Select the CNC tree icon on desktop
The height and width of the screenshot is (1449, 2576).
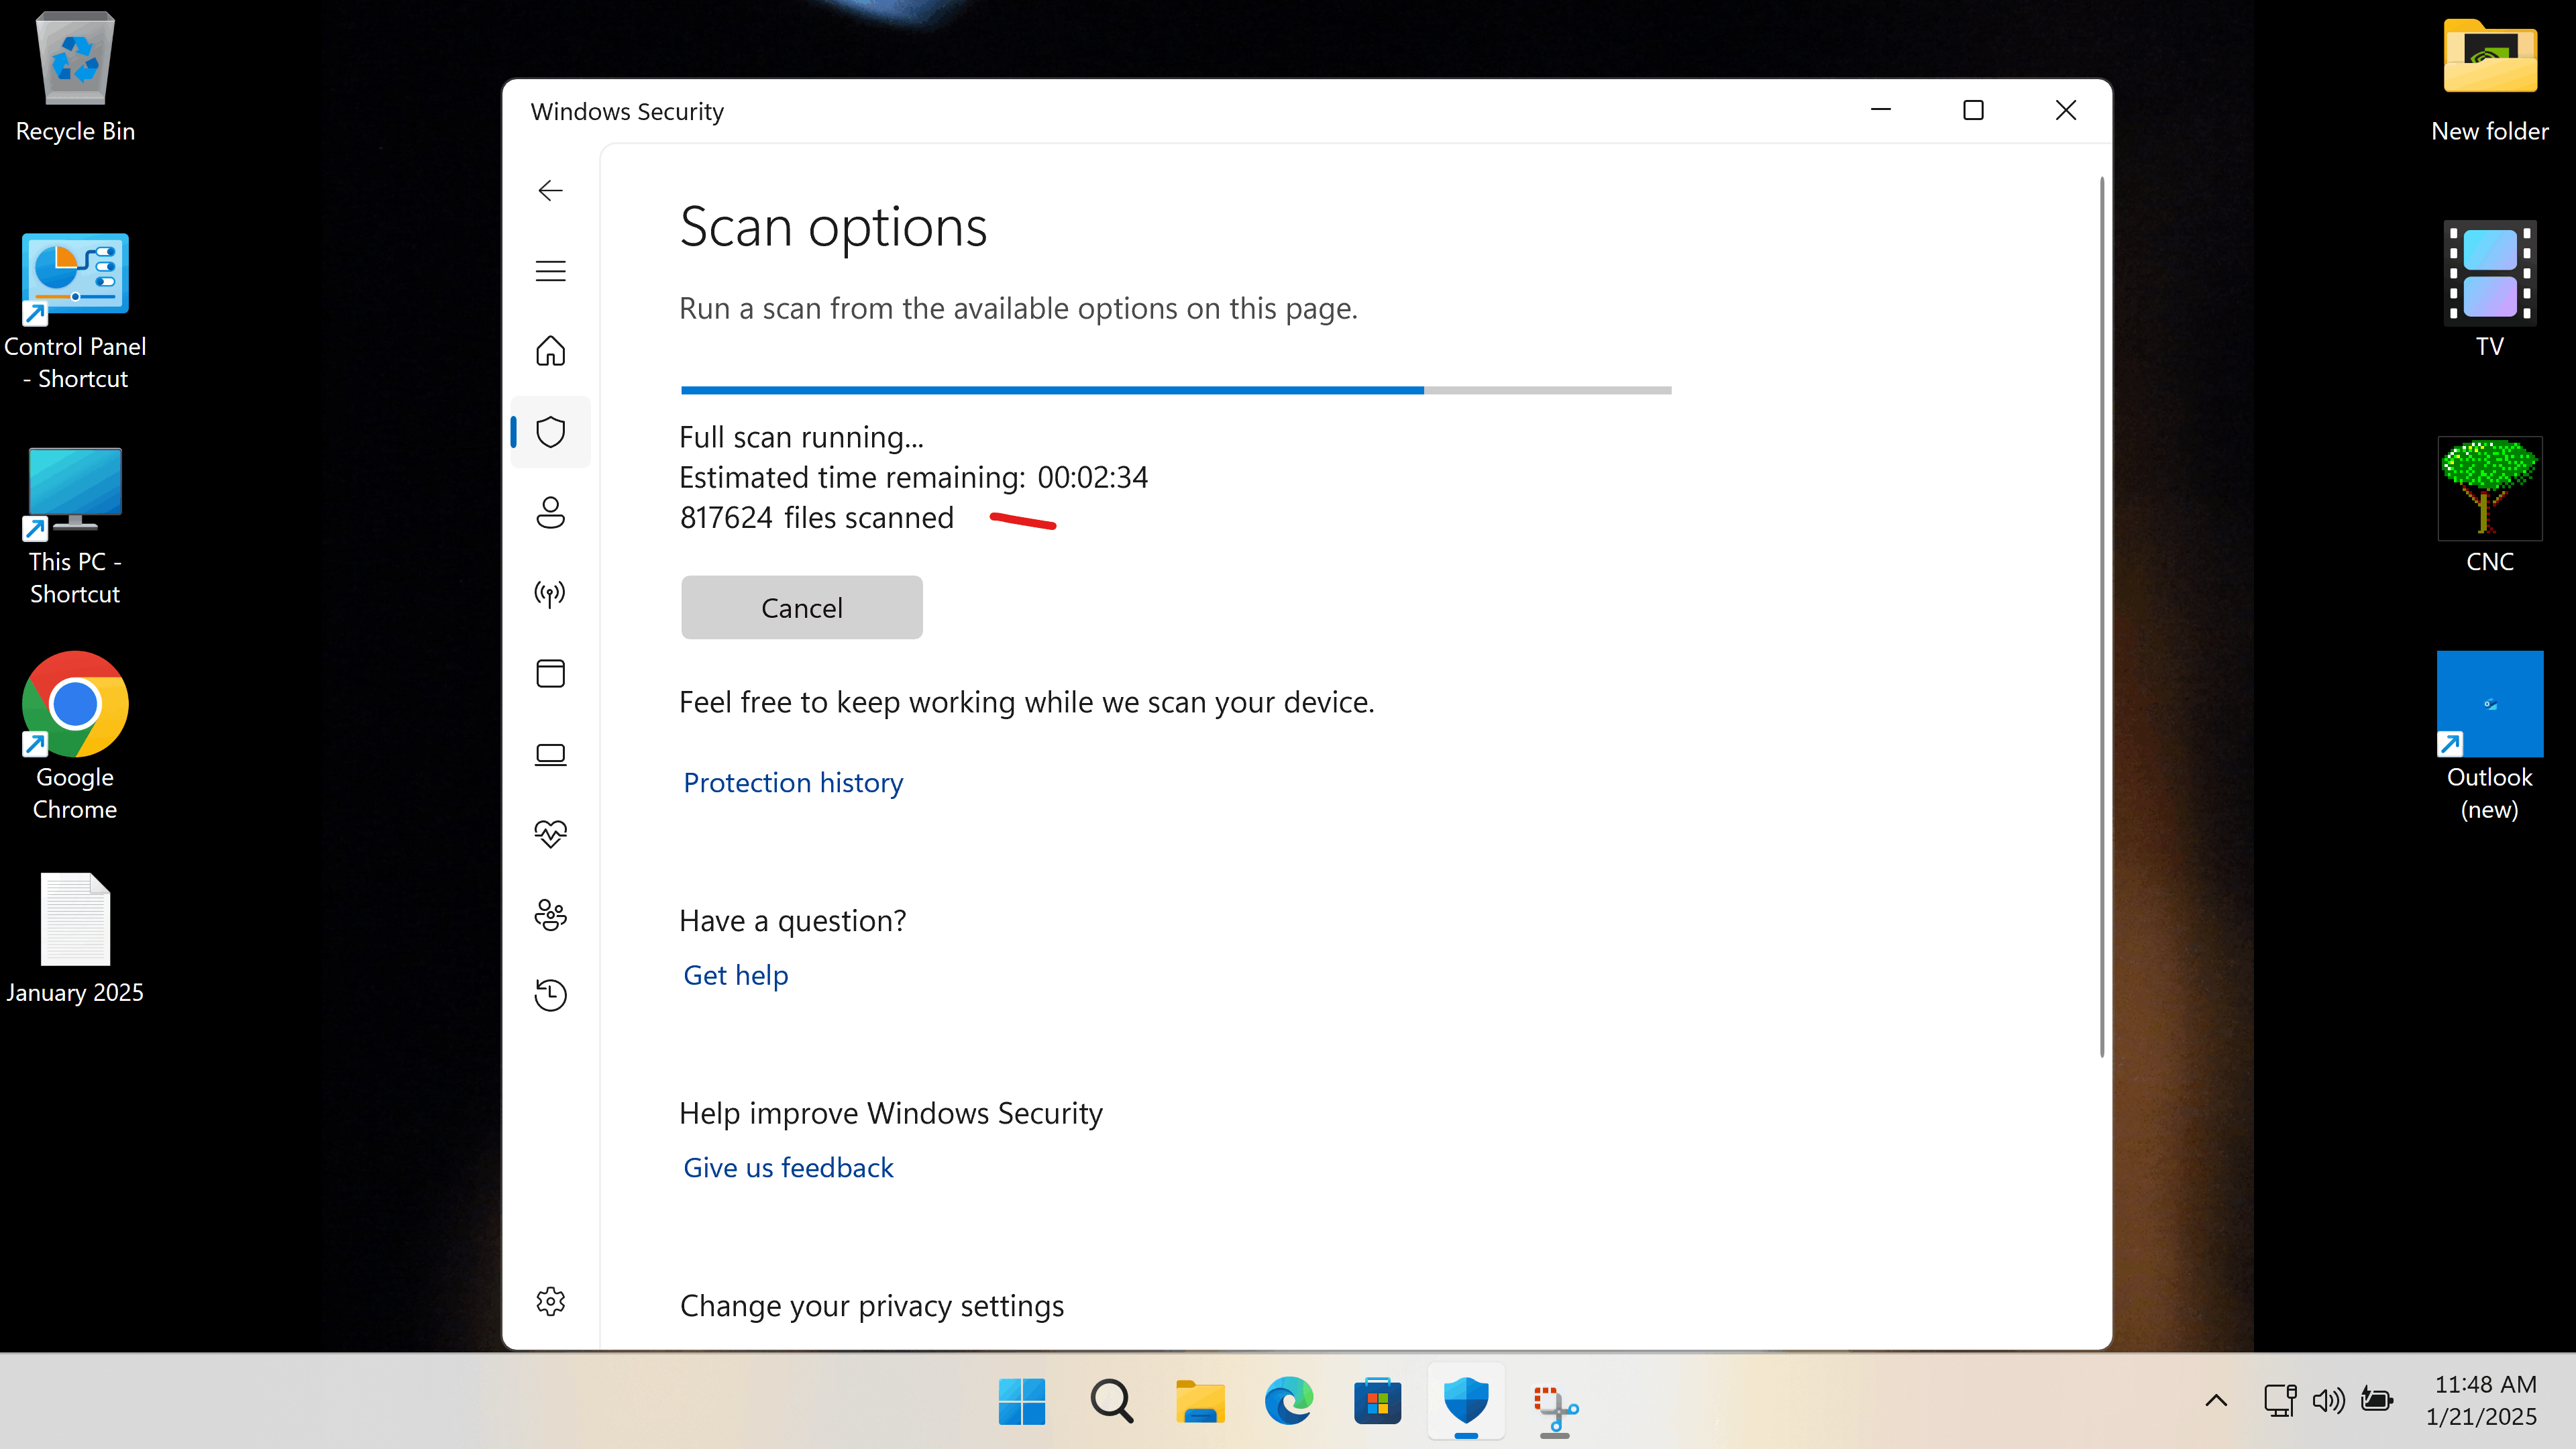(x=2490, y=505)
